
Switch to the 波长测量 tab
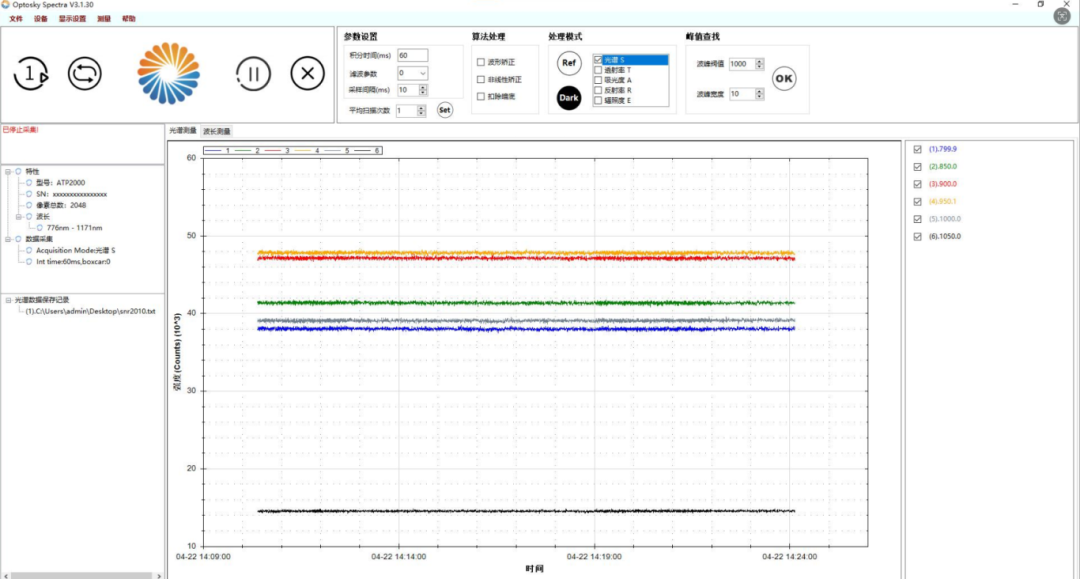(x=217, y=131)
